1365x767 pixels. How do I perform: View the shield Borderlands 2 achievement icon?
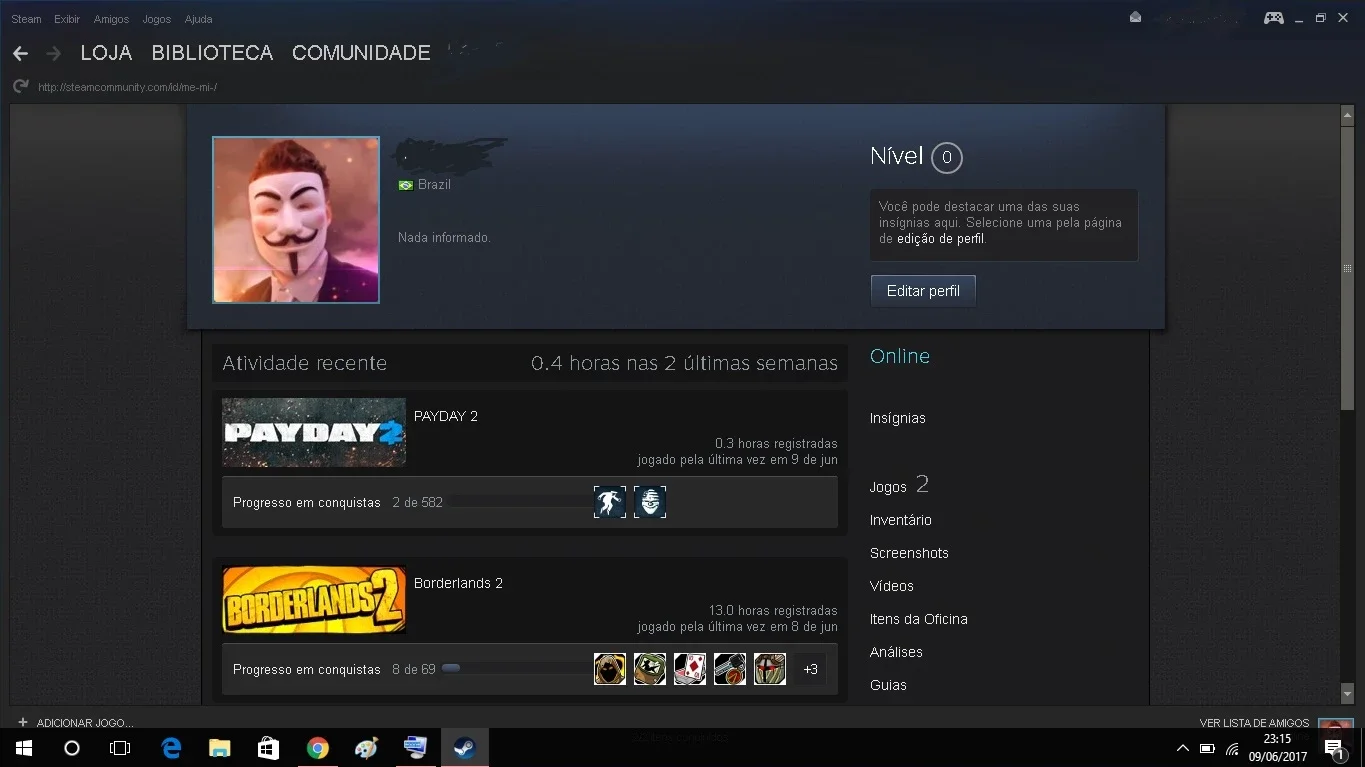770,669
